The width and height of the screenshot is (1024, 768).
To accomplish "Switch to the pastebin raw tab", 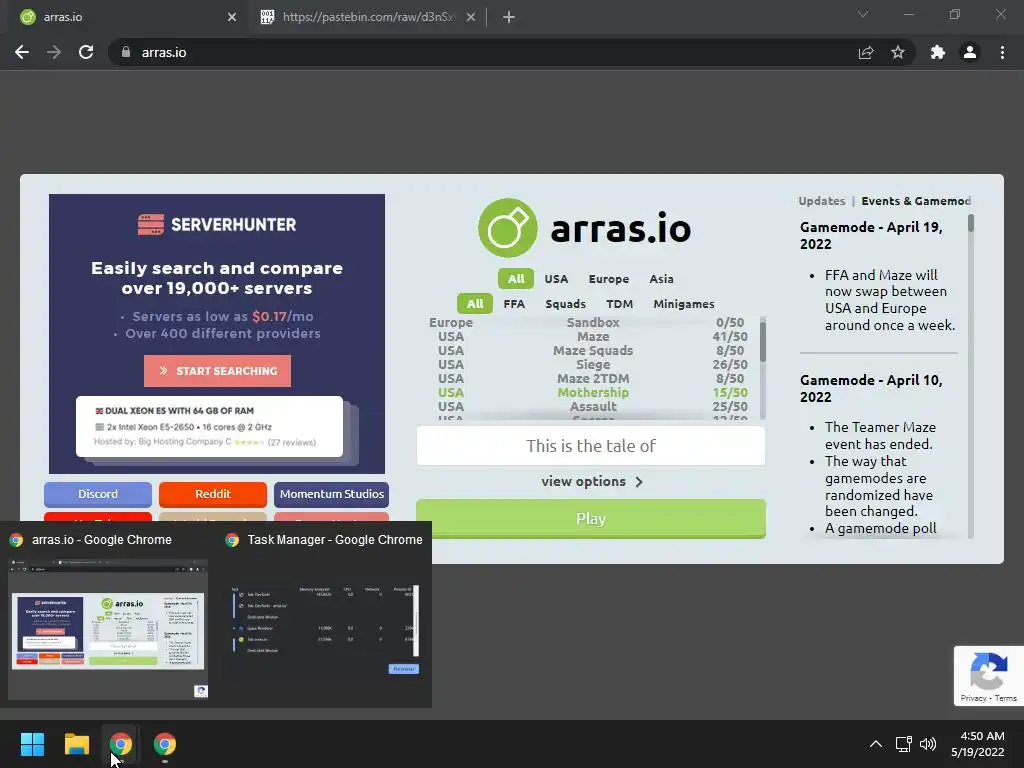I will tap(368, 17).
